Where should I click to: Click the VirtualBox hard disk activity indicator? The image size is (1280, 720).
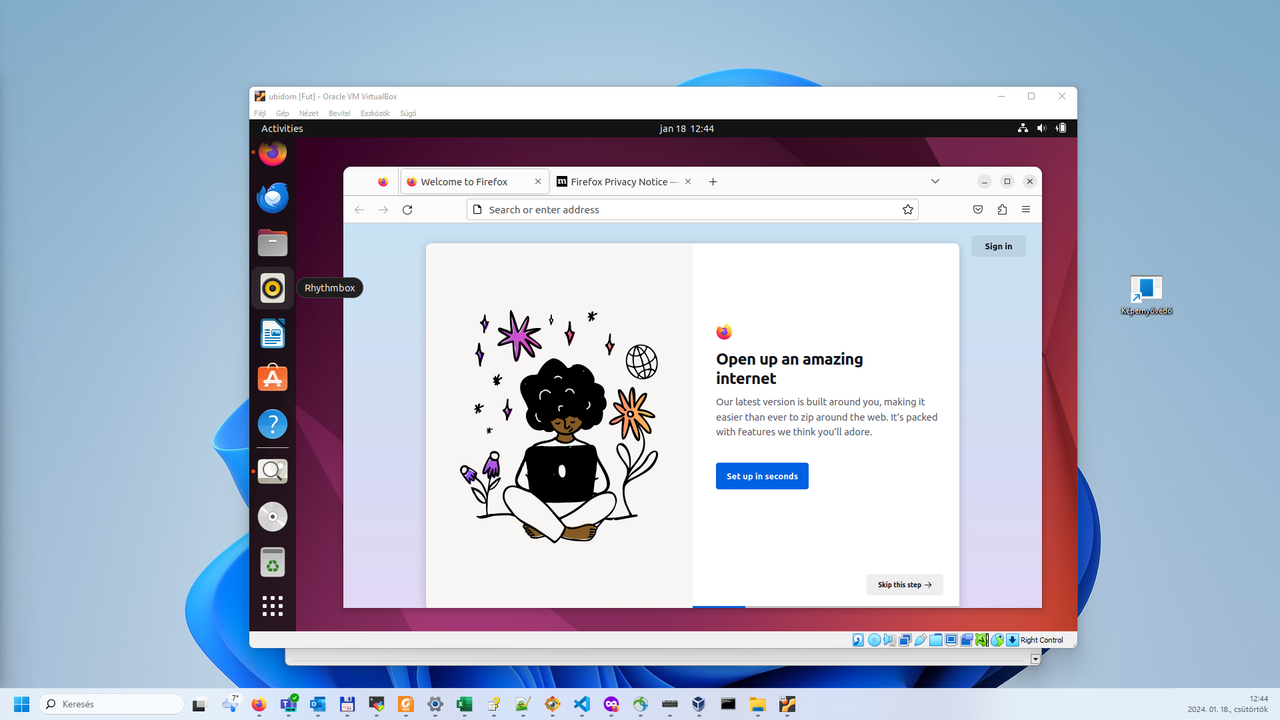(858, 640)
